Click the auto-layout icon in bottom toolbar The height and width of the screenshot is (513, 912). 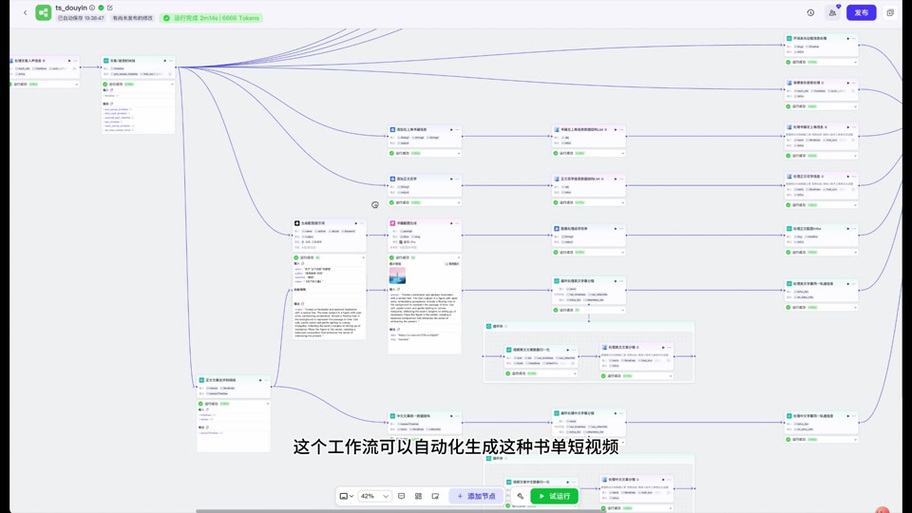(x=418, y=496)
